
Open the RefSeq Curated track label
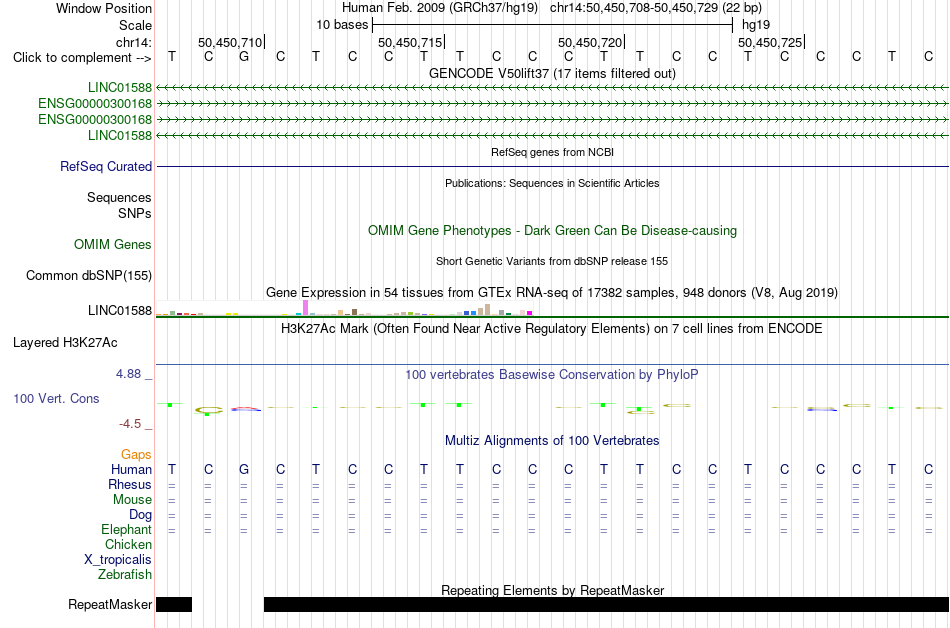point(106,167)
